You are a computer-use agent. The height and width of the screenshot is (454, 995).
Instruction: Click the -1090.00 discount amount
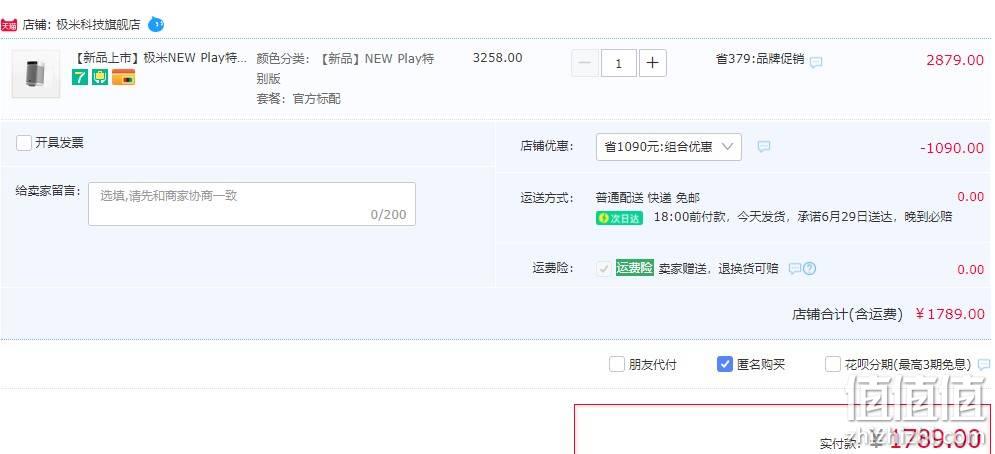click(952, 148)
